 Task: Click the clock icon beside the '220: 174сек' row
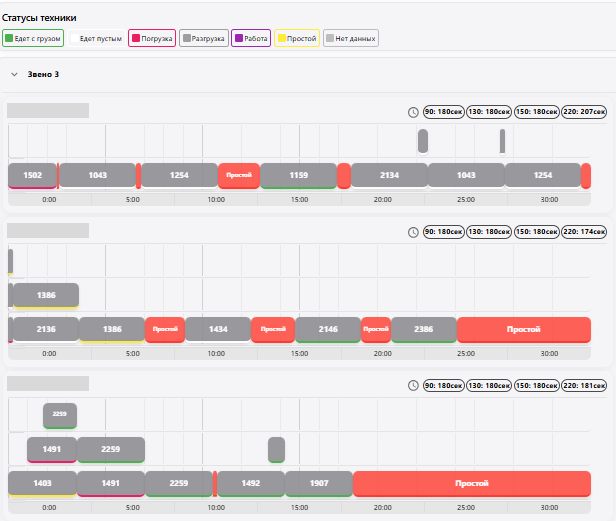tap(413, 232)
